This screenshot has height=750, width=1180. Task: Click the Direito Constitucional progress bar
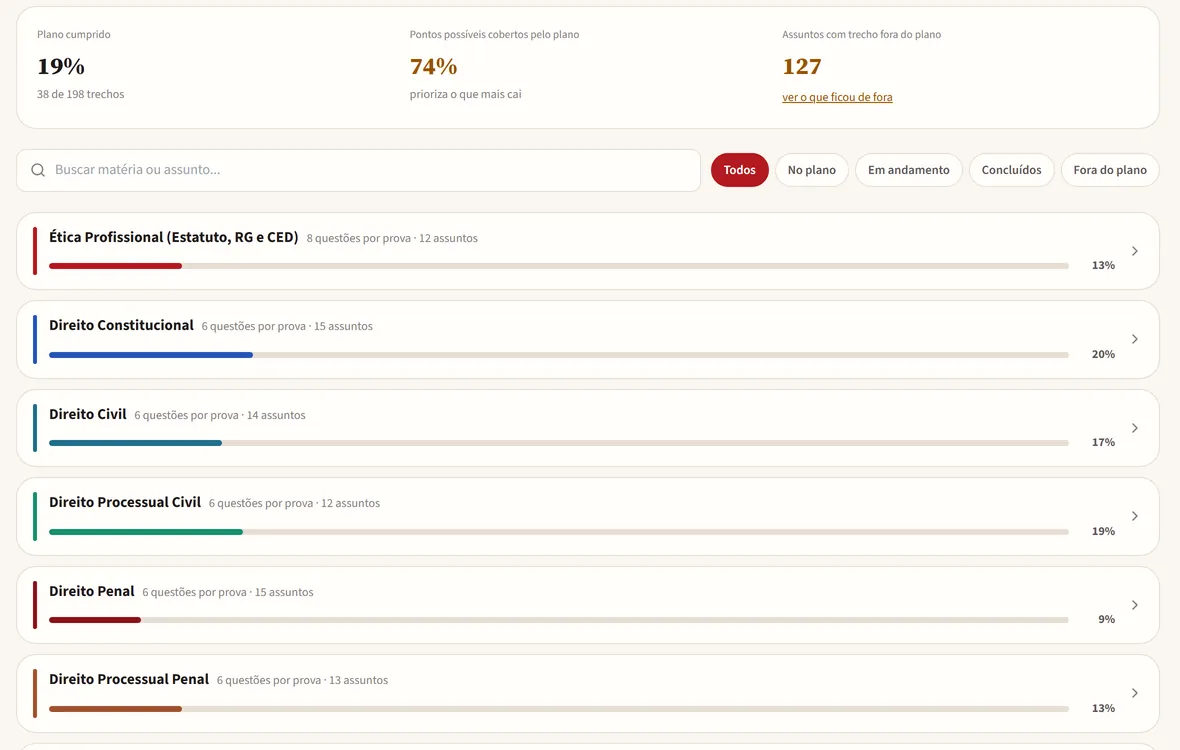[x=558, y=354]
